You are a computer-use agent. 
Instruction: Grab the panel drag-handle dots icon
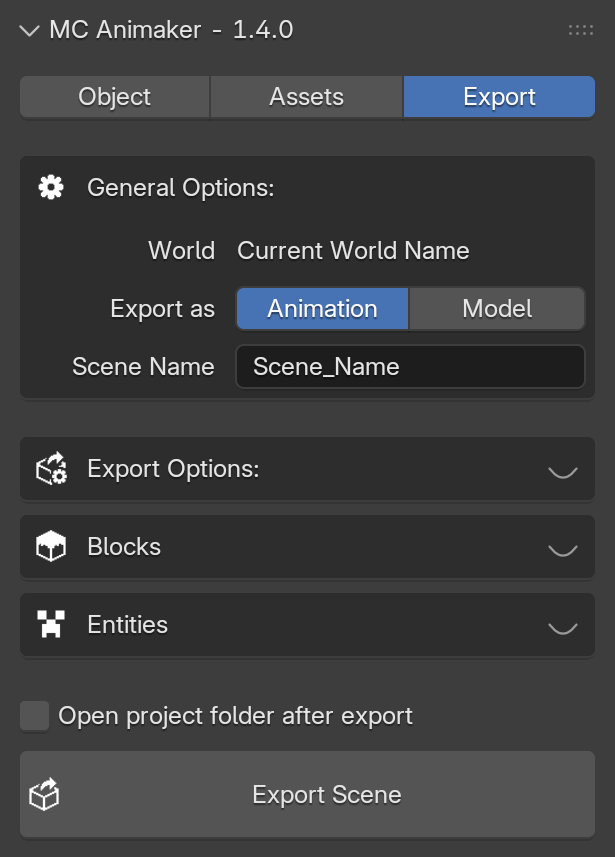coord(581,30)
